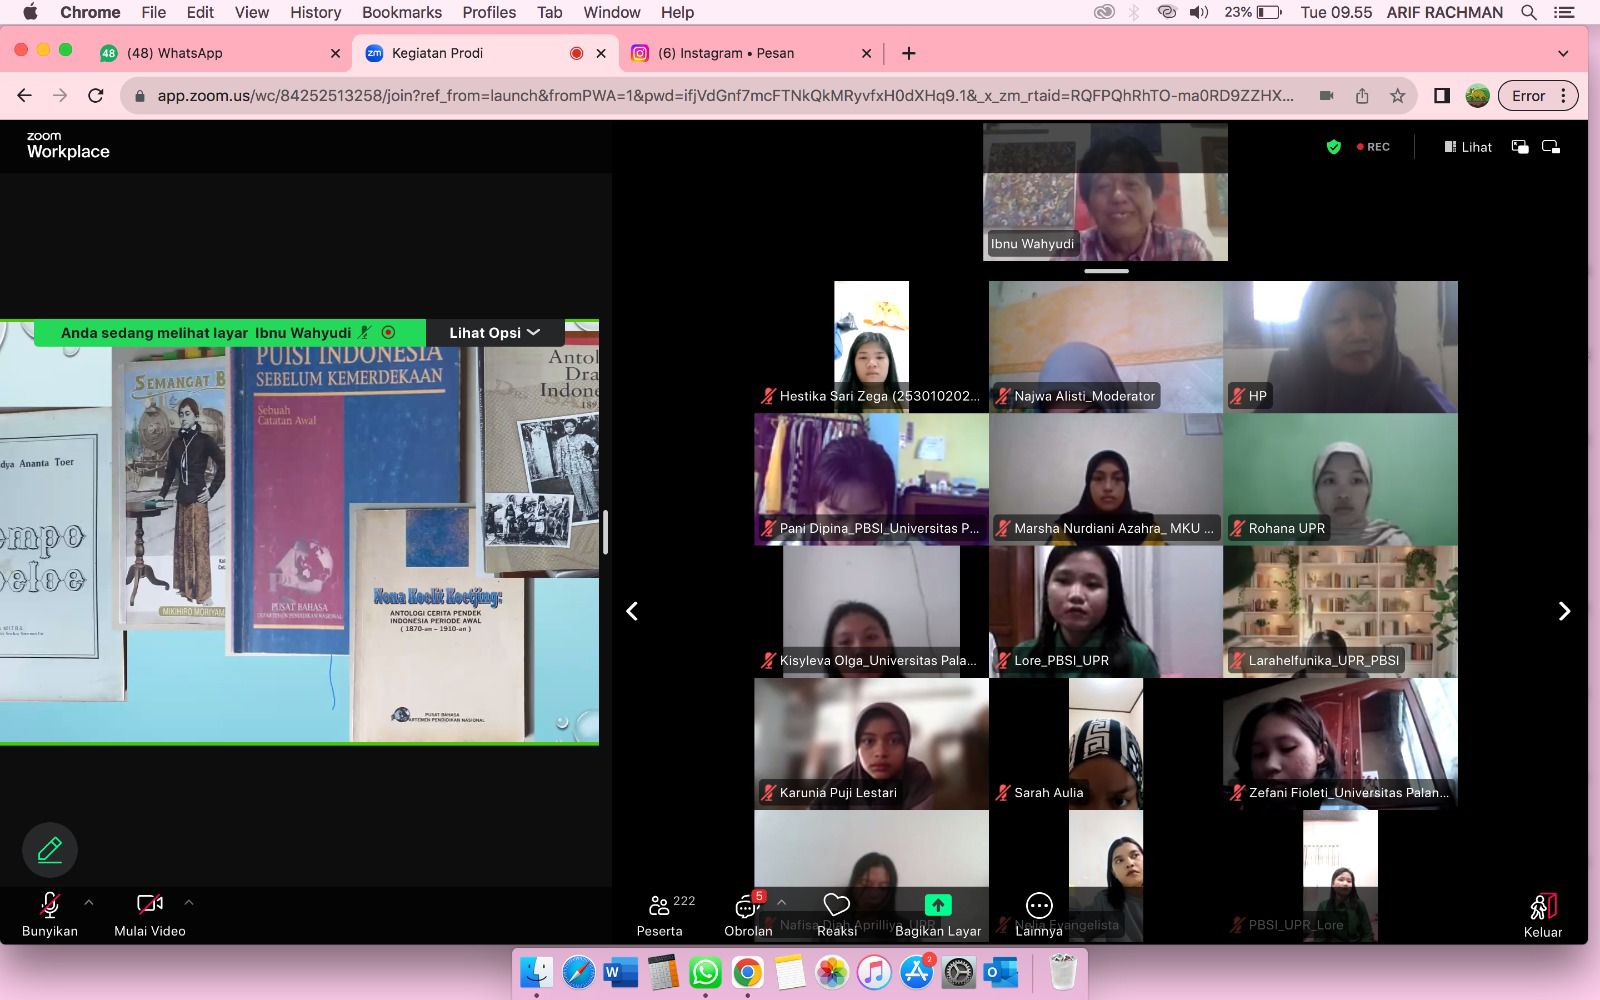Screen dimensions: 1600x1000
Task: Click the Chrome Error button
Action: [1537, 96]
